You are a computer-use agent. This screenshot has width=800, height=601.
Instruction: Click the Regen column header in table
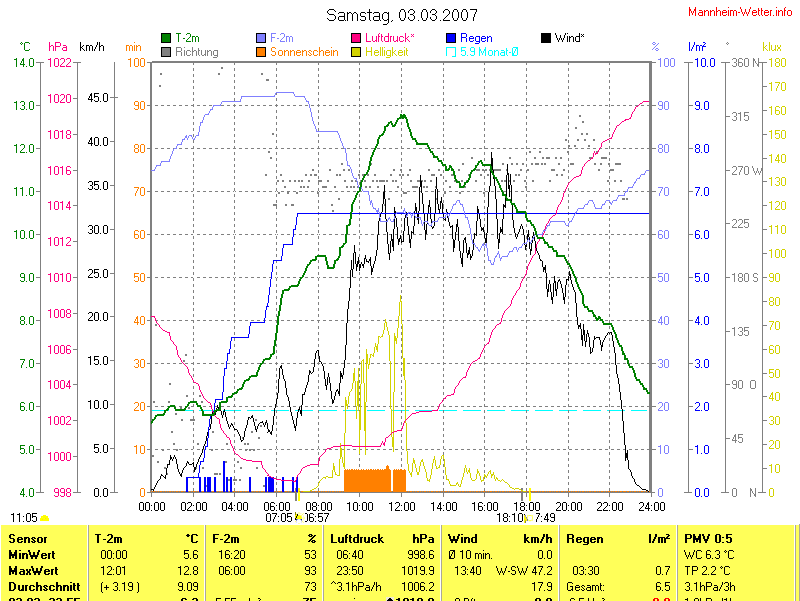(585, 539)
